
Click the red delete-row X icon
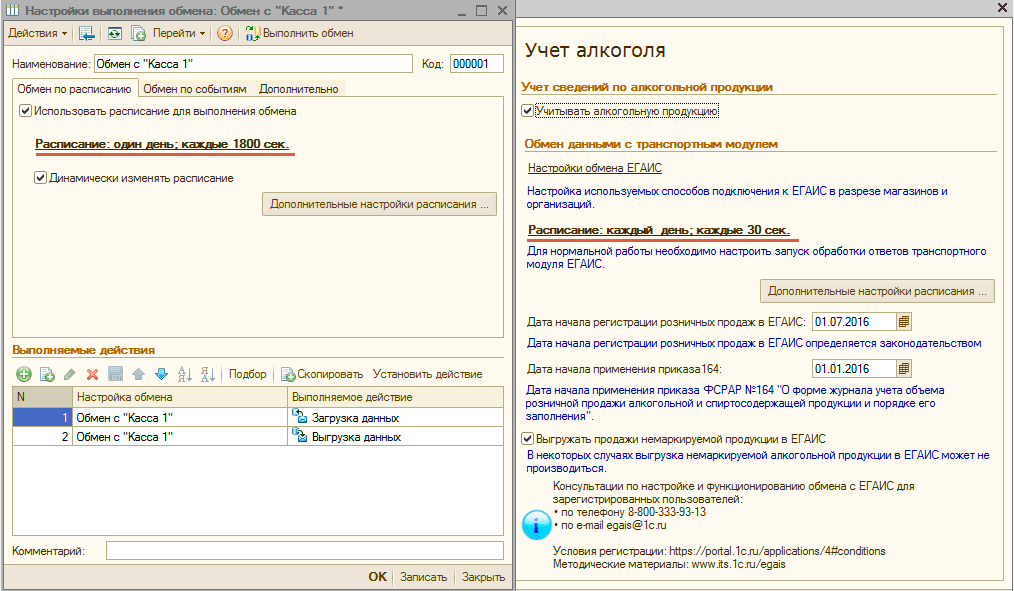(x=92, y=374)
